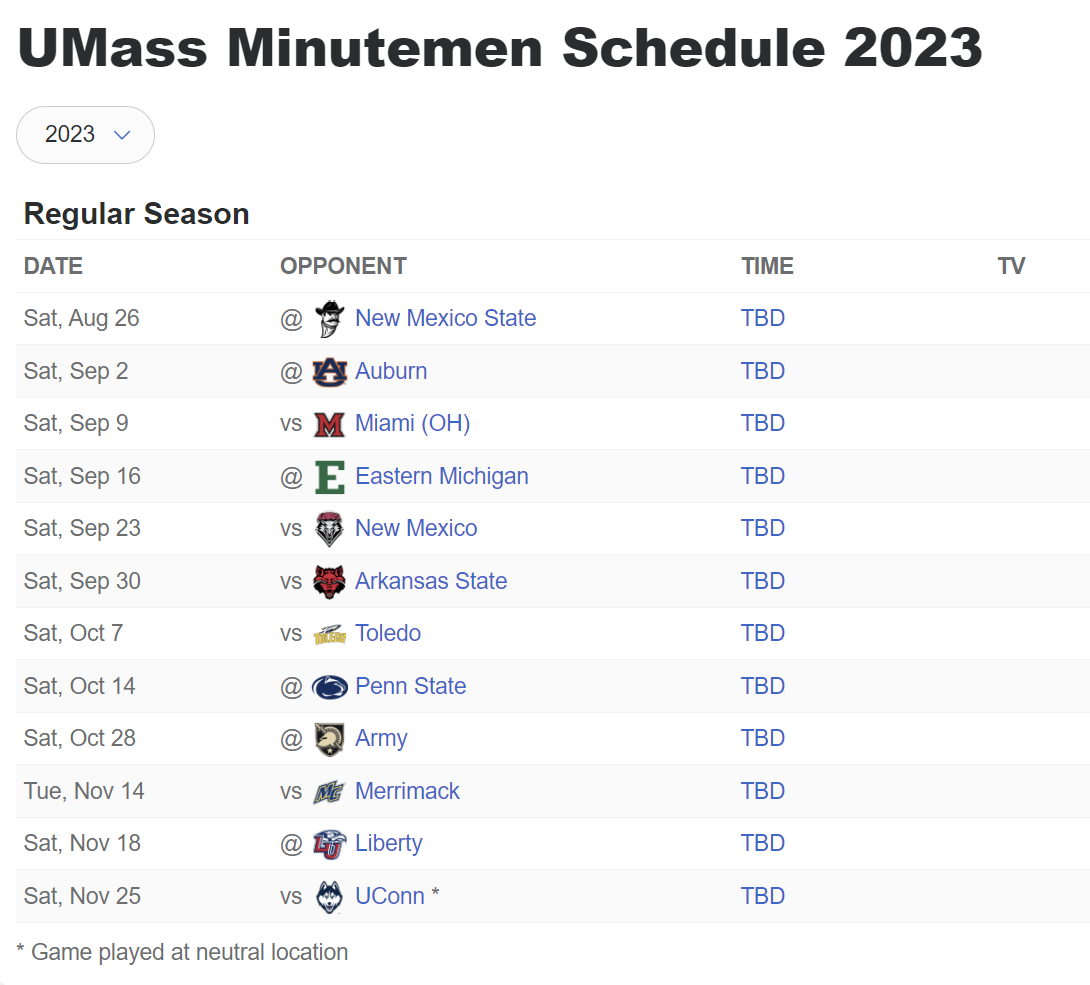
Task: Click the Army Black Knights logo
Action: pyautogui.click(x=330, y=739)
